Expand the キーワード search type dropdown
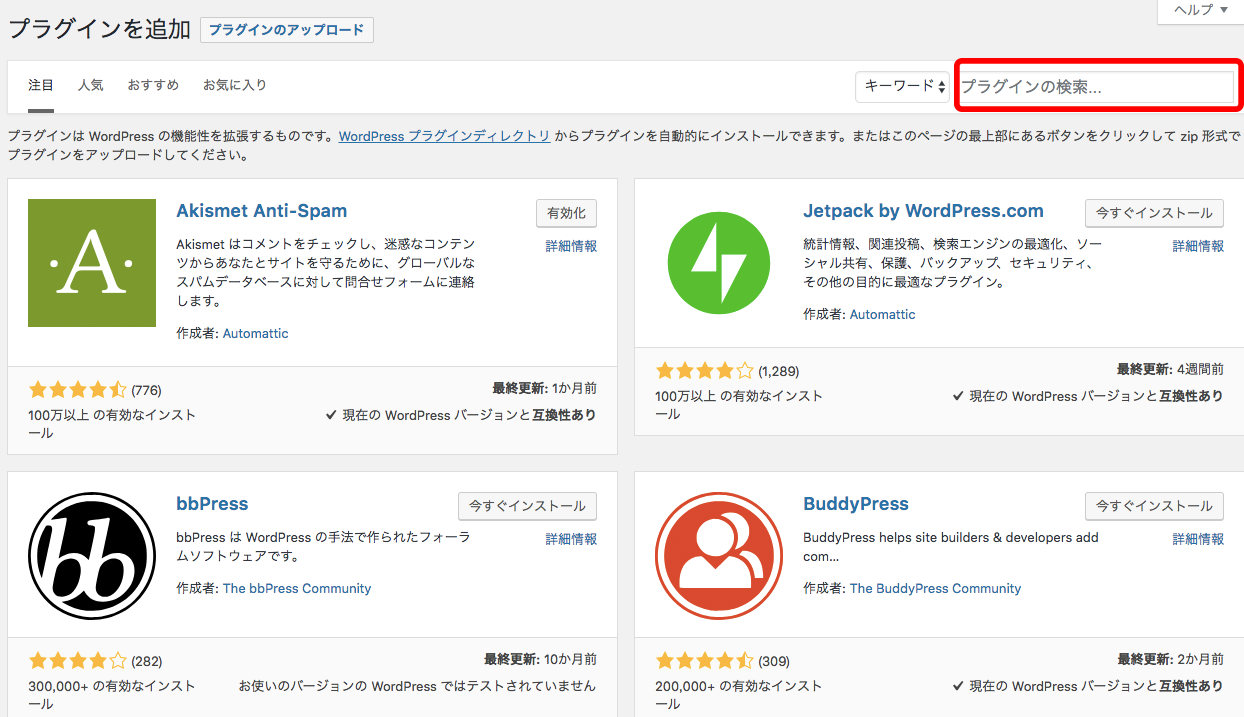 [x=902, y=87]
